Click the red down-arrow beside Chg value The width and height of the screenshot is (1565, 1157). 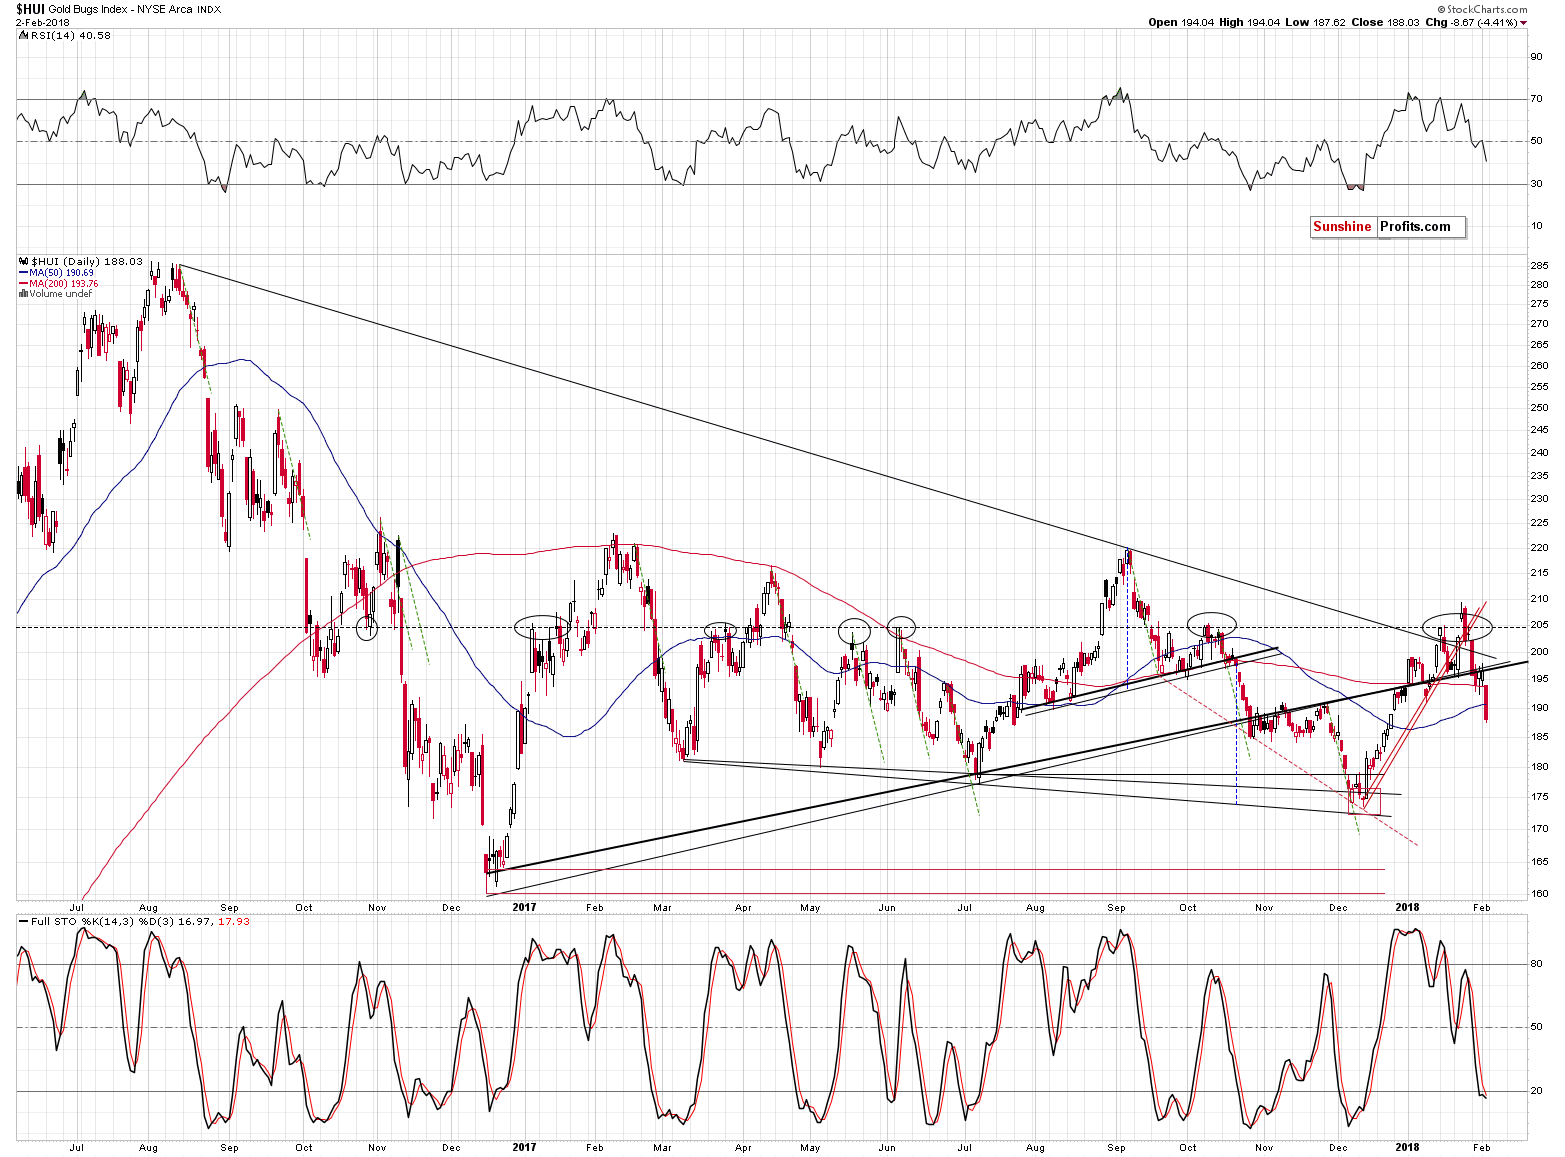[x=1524, y=23]
